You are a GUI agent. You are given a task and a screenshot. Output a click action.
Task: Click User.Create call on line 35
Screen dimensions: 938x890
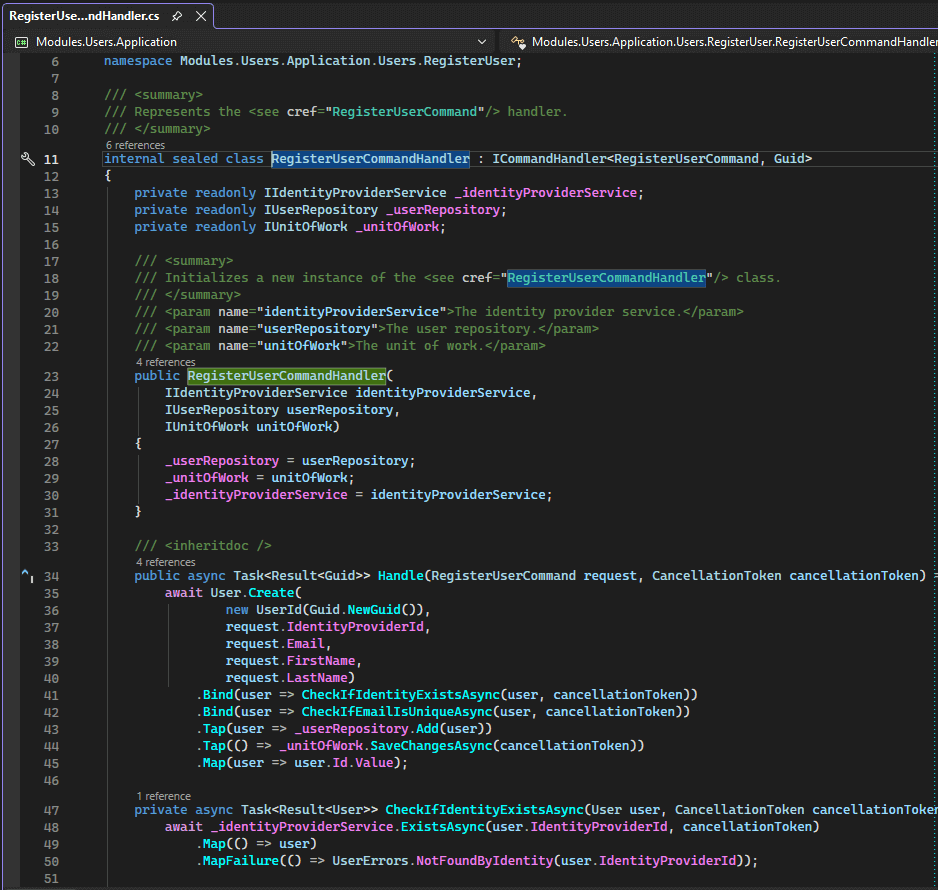(x=252, y=593)
